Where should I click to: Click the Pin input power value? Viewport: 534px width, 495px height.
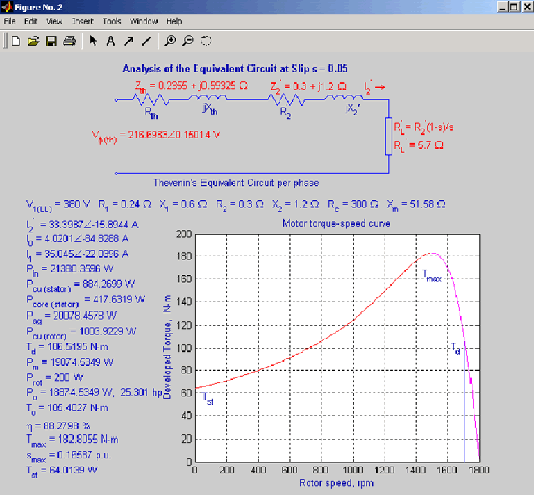[70, 269]
